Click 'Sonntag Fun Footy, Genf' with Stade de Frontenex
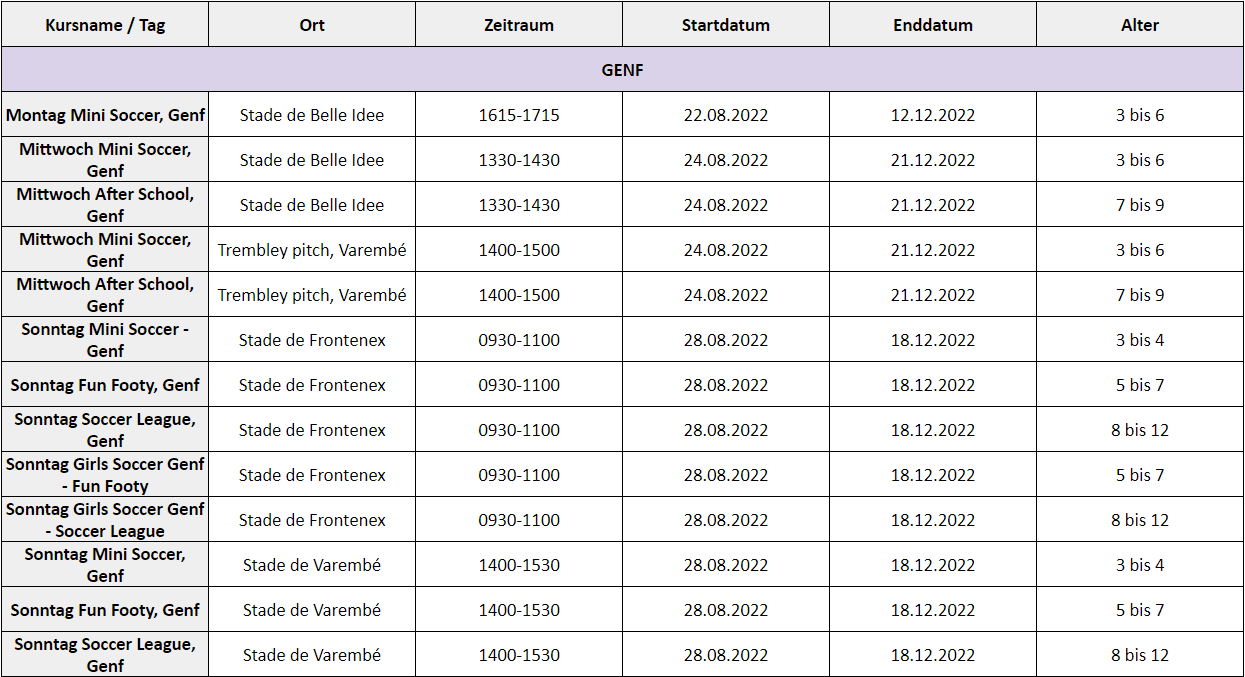 pos(105,385)
